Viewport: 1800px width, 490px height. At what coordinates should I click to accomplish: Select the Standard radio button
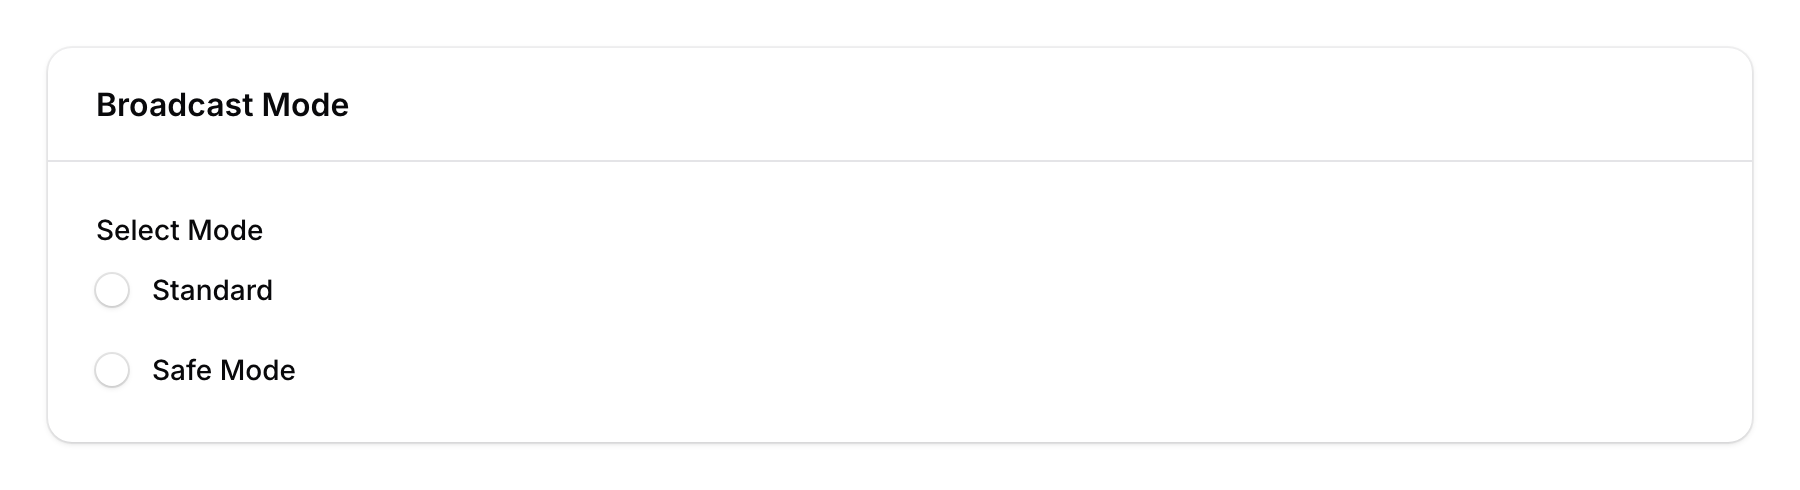(x=112, y=291)
